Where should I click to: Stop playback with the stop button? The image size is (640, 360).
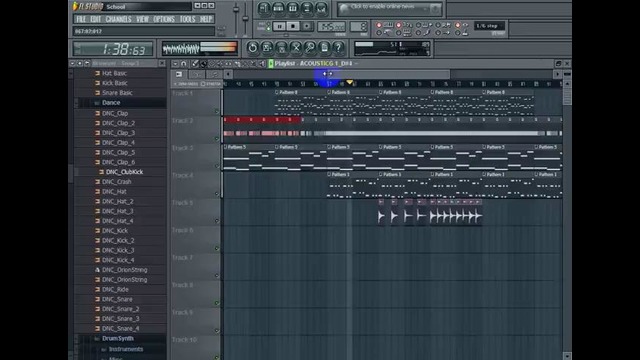tap(293, 27)
